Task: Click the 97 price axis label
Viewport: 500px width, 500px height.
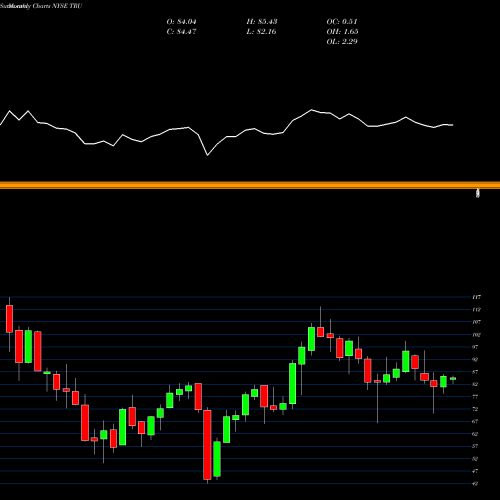Action: tap(475, 347)
